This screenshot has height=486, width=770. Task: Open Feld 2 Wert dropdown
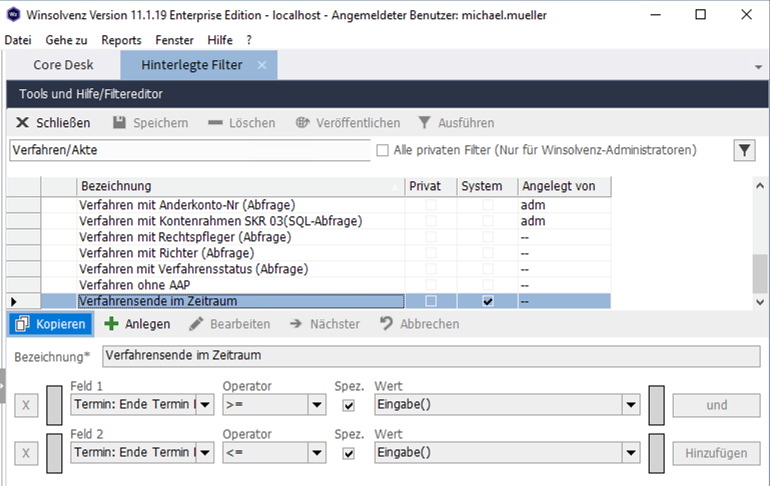631,453
